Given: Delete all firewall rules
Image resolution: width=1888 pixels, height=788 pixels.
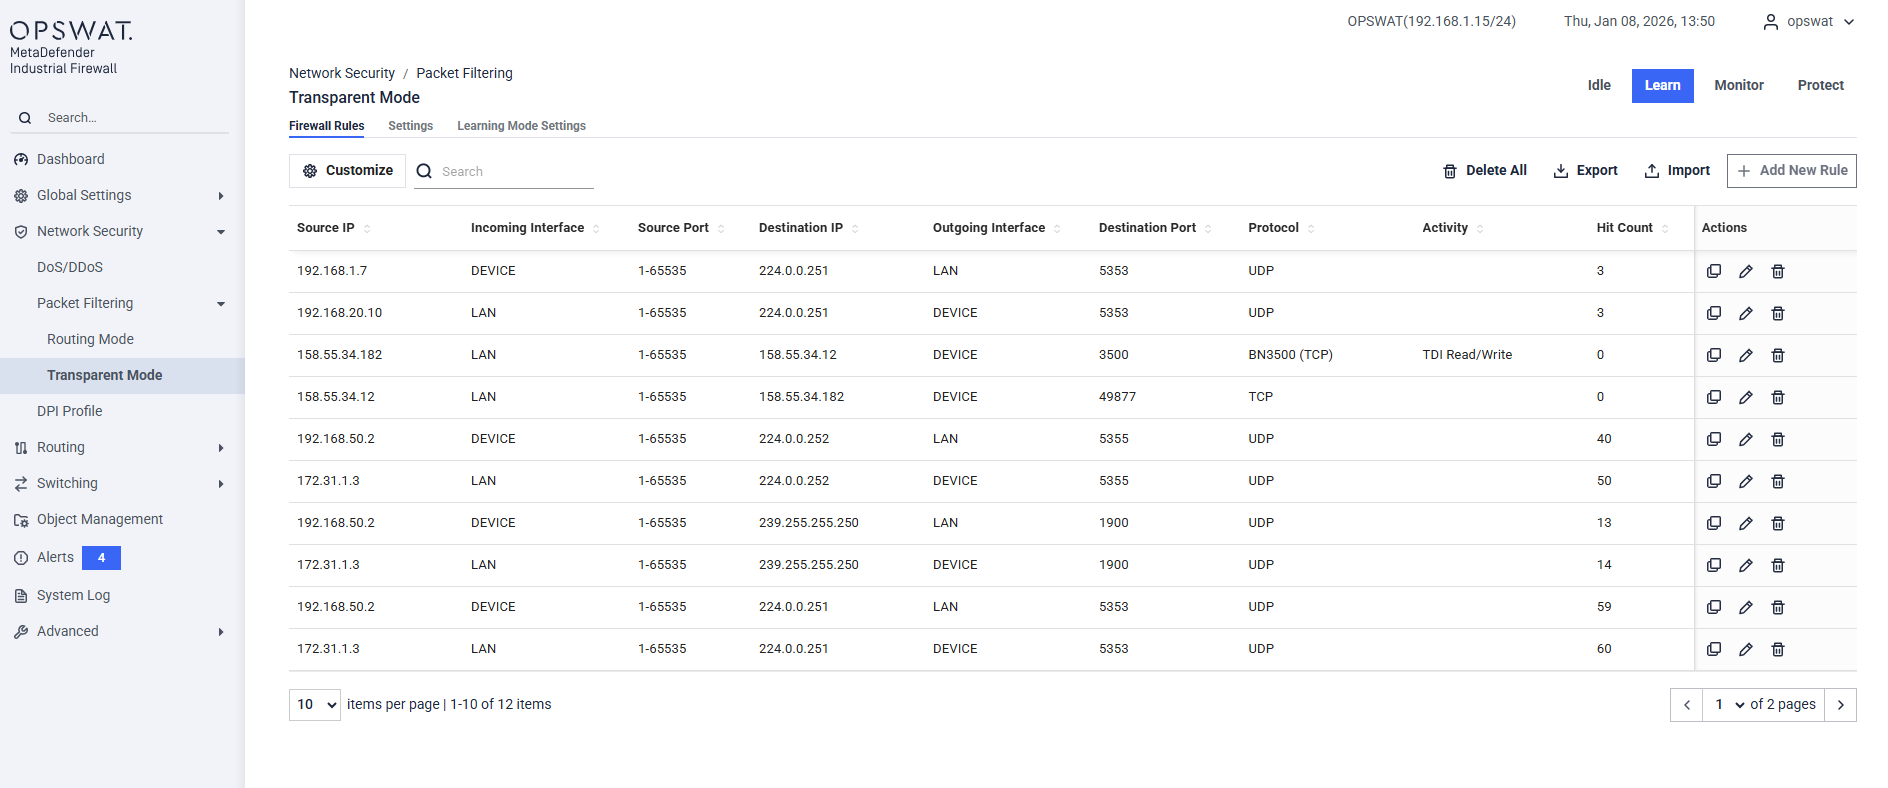Looking at the screenshot, I should point(1484,171).
